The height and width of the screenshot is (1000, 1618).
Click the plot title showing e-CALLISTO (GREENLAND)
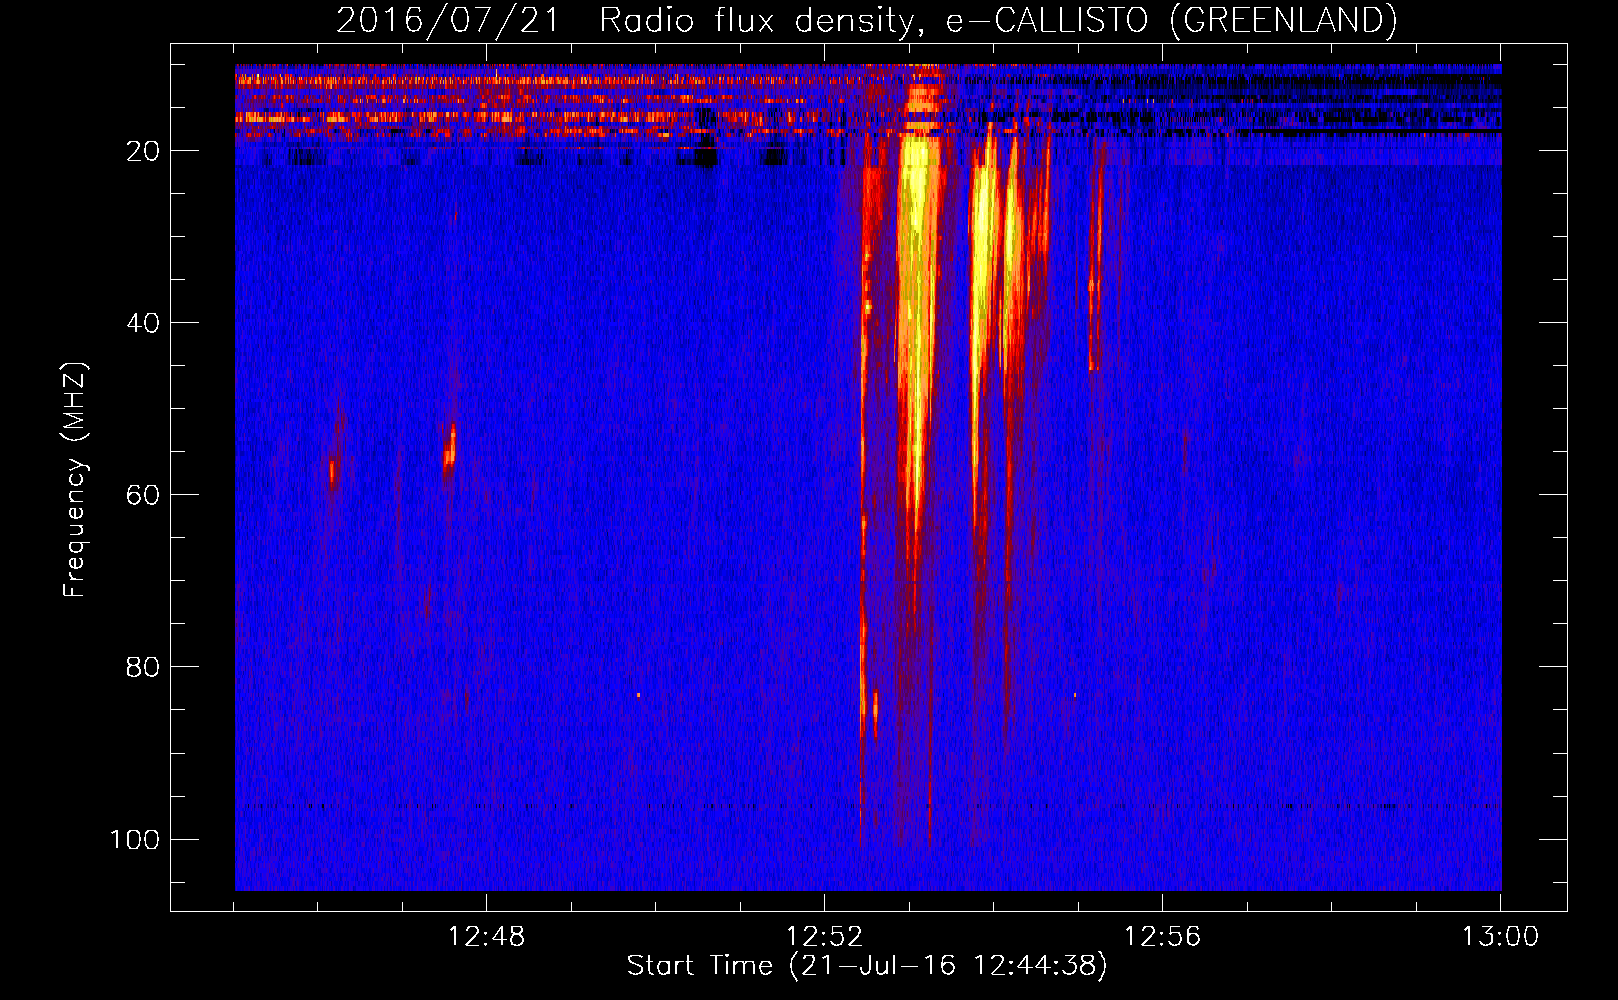(866, 20)
